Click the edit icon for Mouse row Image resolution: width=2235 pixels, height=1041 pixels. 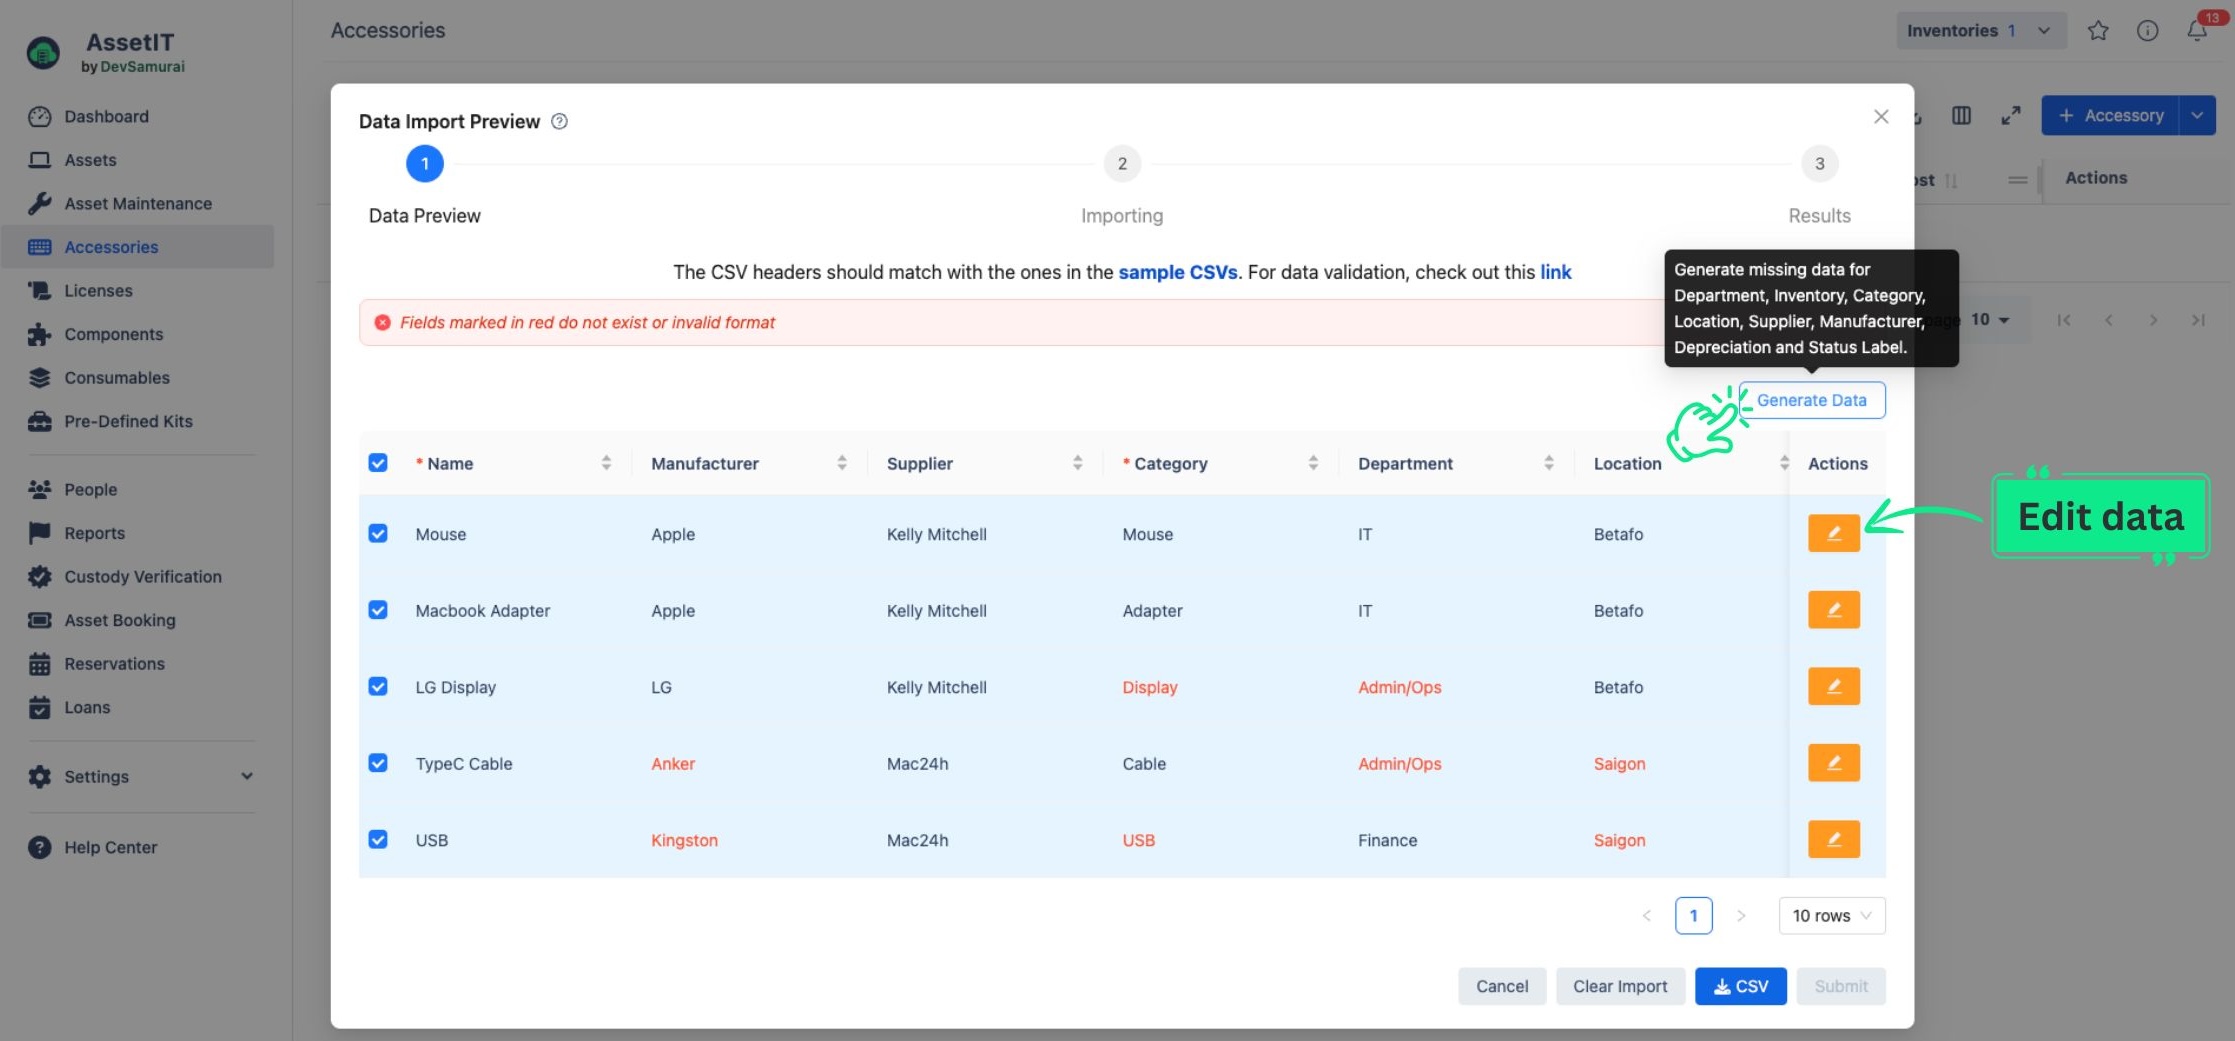pos(1833,534)
